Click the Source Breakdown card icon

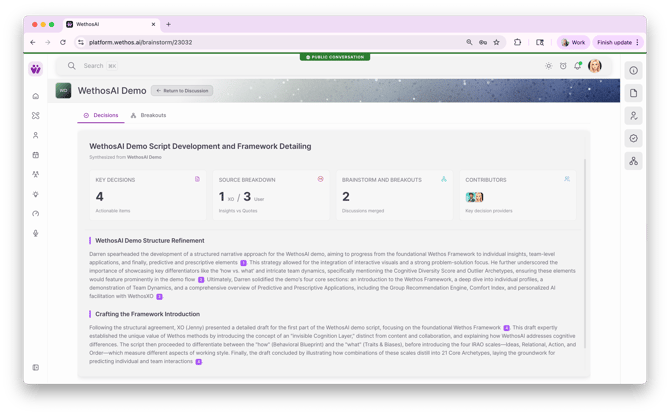coord(320,179)
